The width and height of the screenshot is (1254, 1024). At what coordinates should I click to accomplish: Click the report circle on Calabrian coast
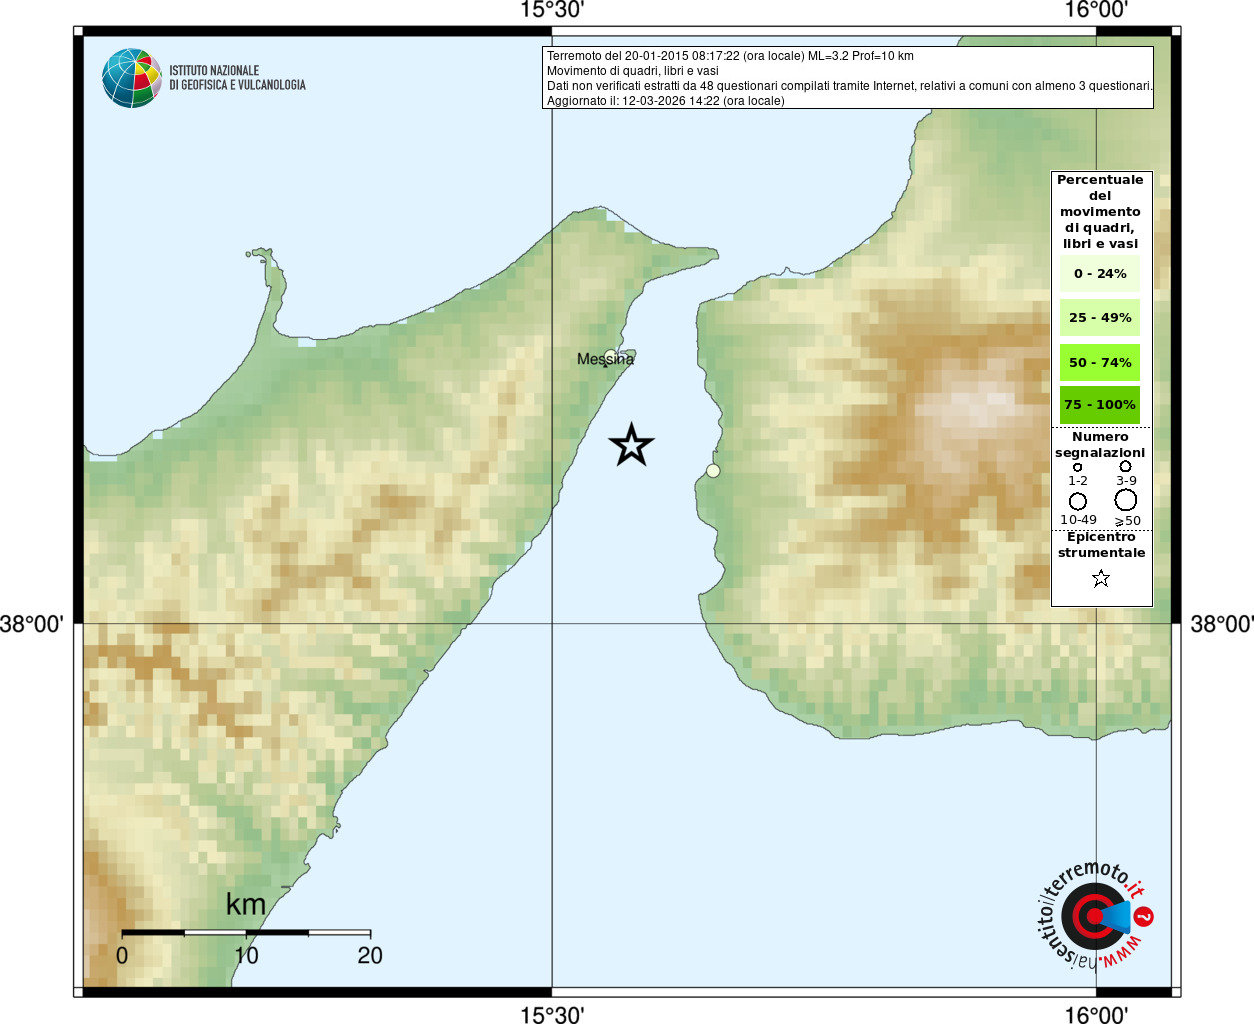(713, 470)
